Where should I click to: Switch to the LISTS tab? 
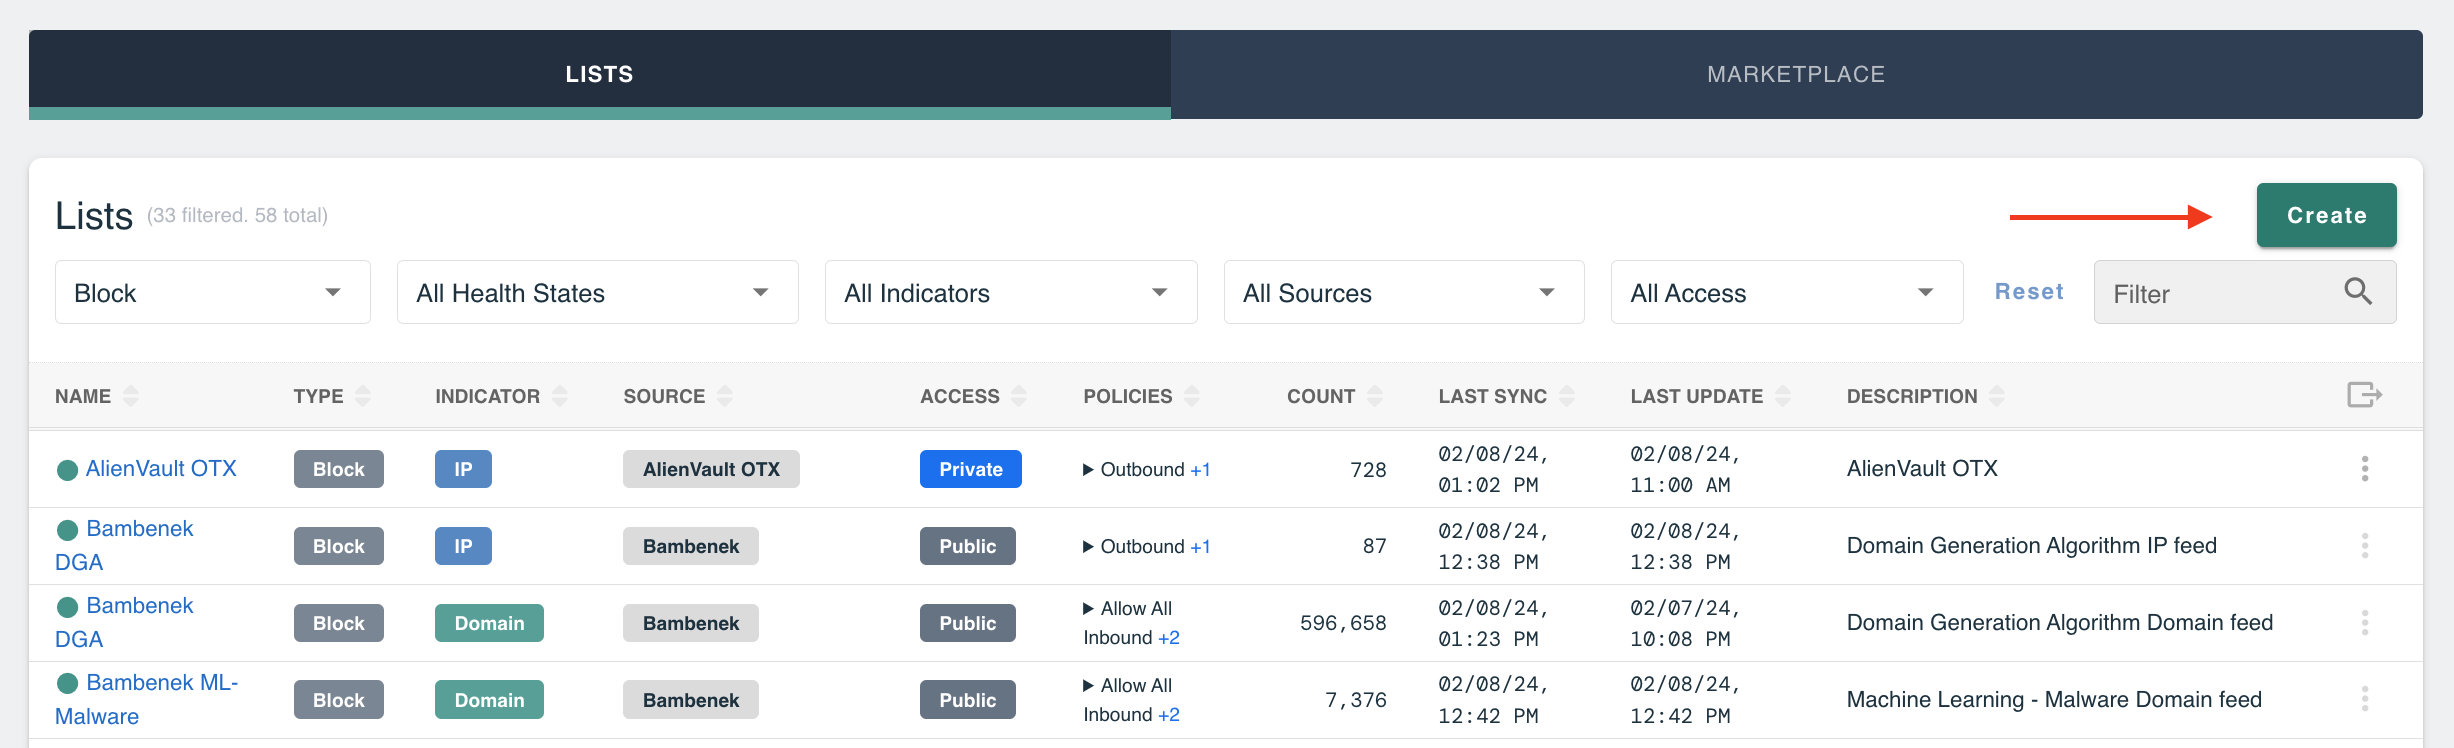[x=599, y=74]
